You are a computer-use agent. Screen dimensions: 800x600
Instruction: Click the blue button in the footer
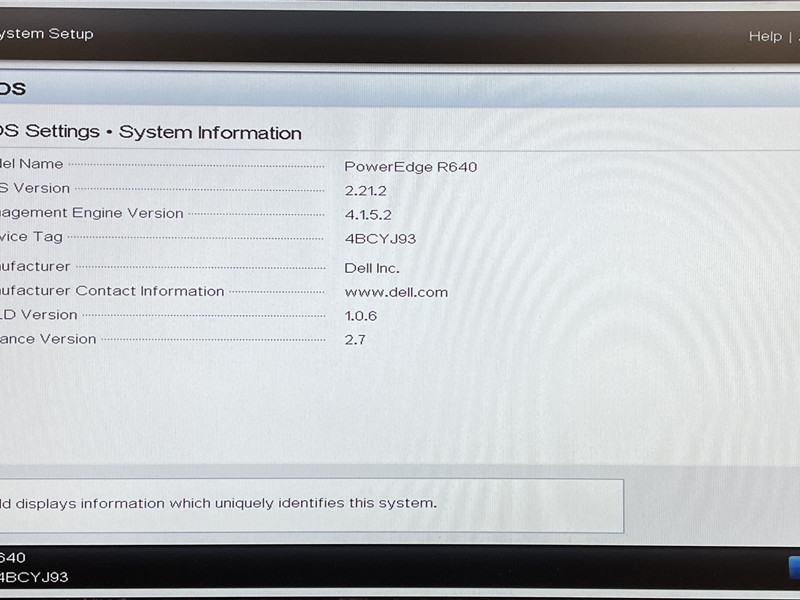(794, 568)
